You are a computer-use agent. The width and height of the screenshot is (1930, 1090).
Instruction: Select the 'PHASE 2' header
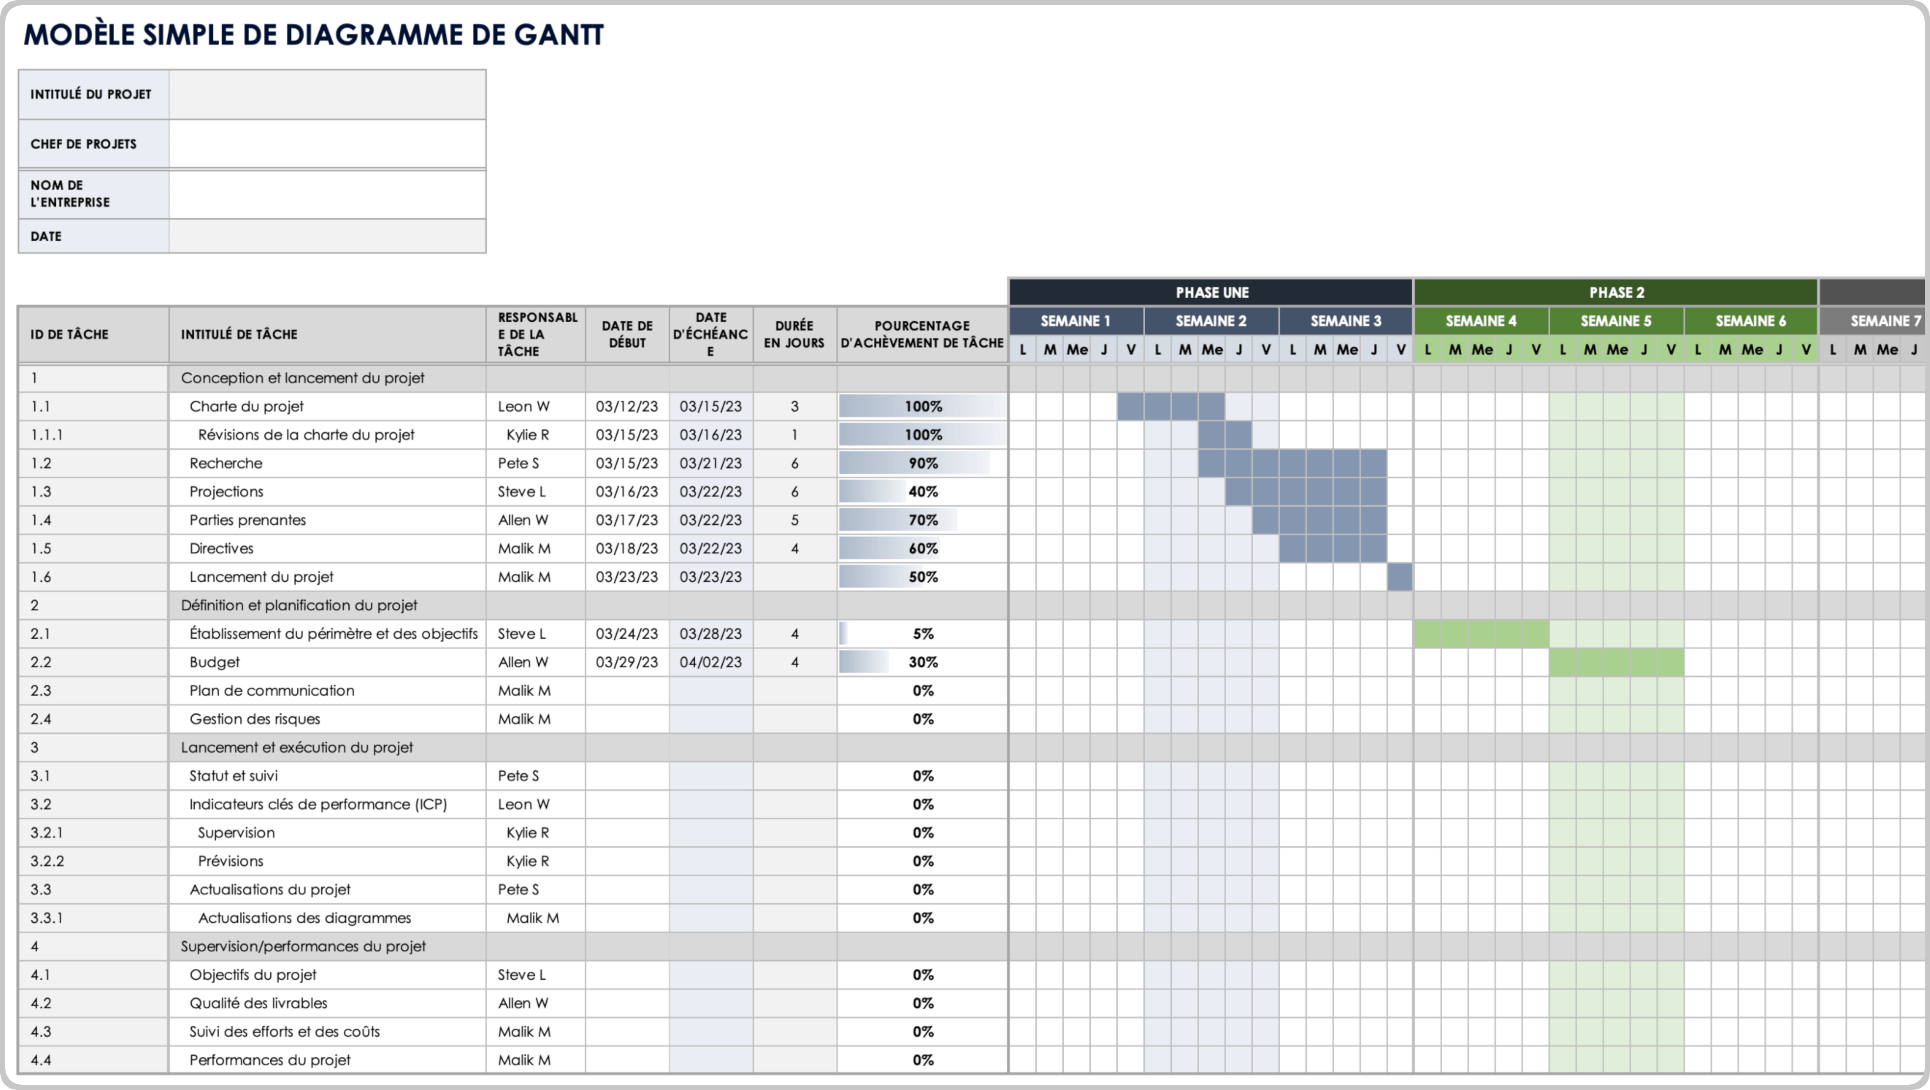click(x=1616, y=292)
